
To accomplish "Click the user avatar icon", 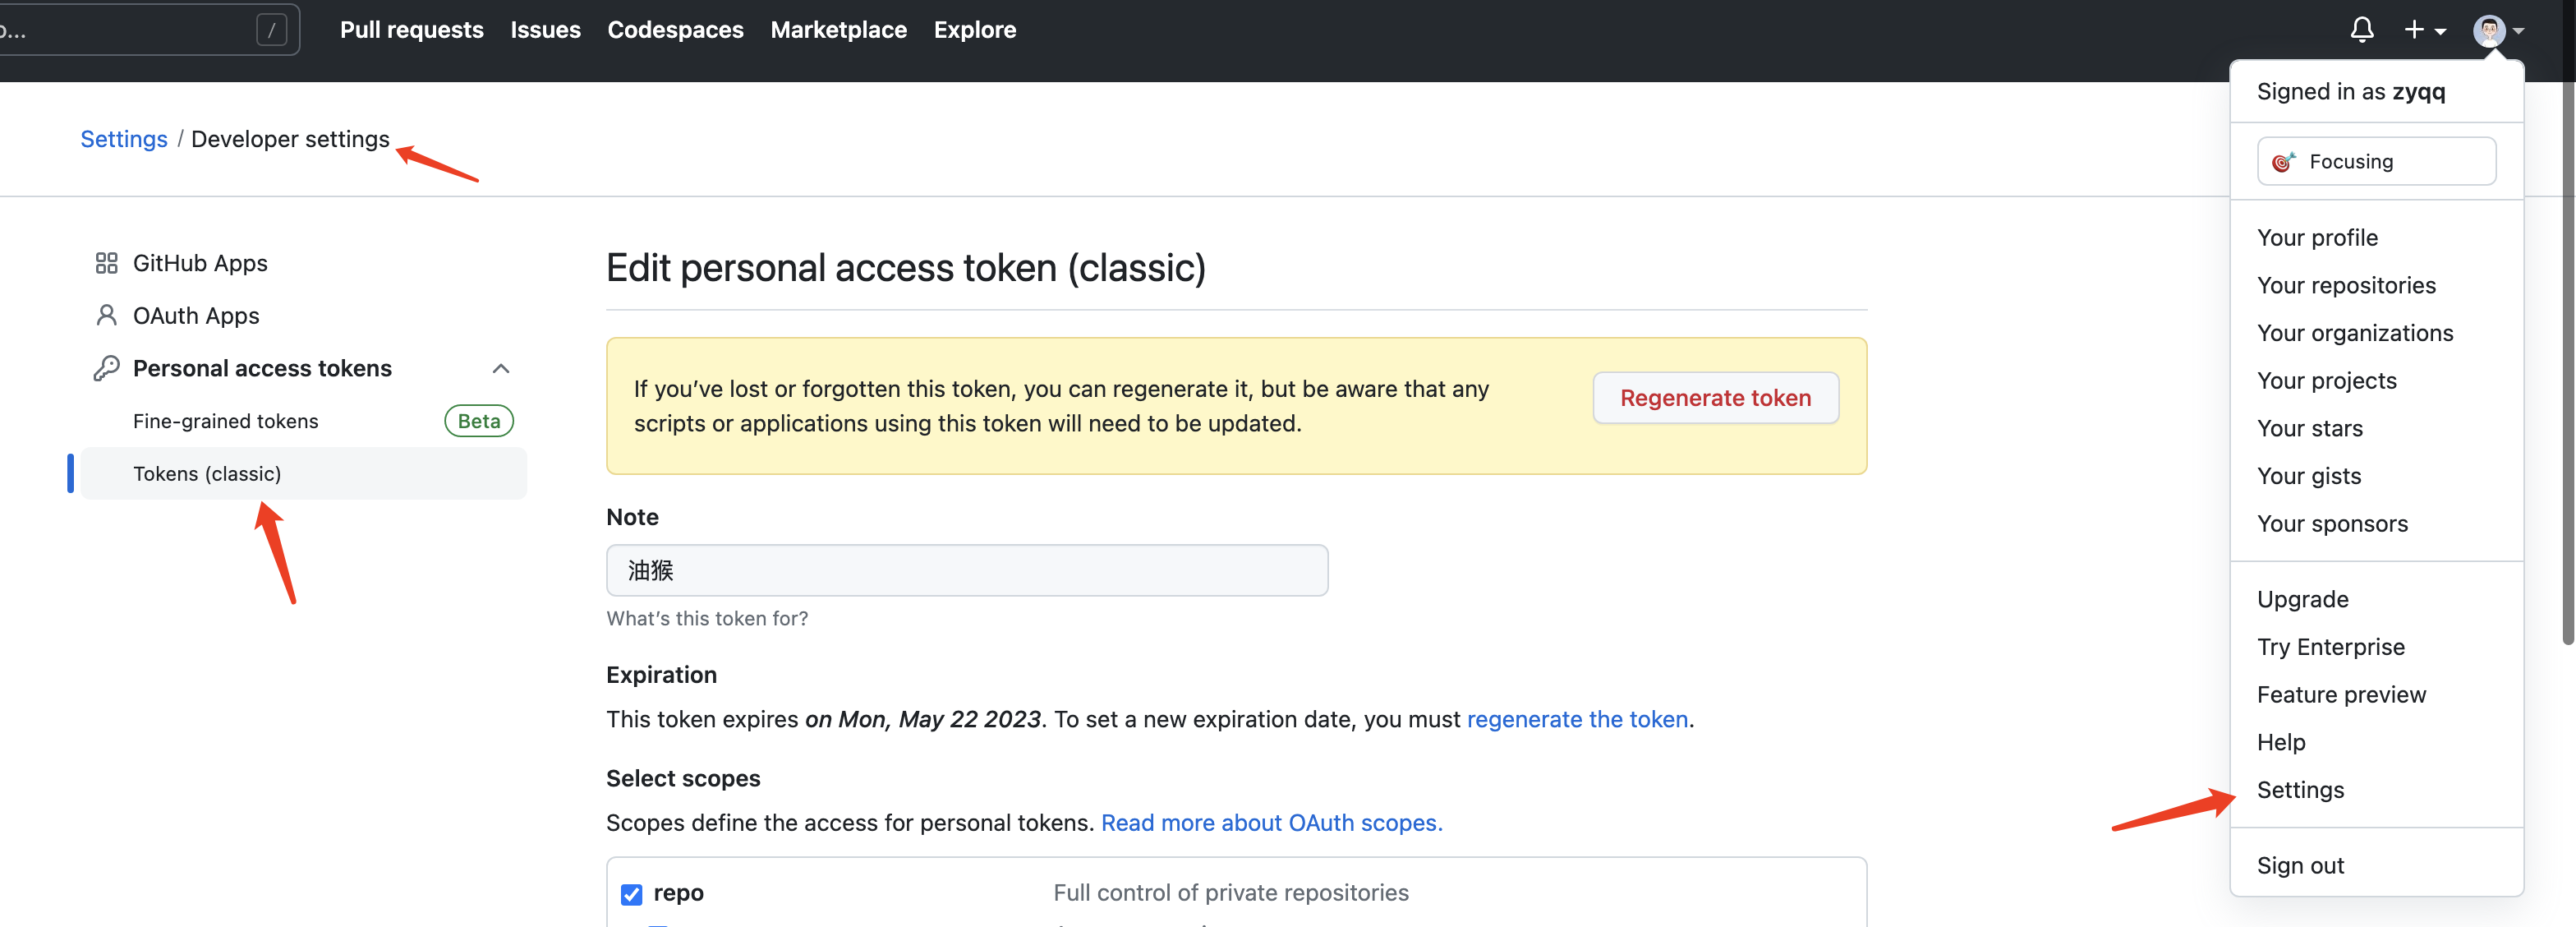I will coord(2488,31).
